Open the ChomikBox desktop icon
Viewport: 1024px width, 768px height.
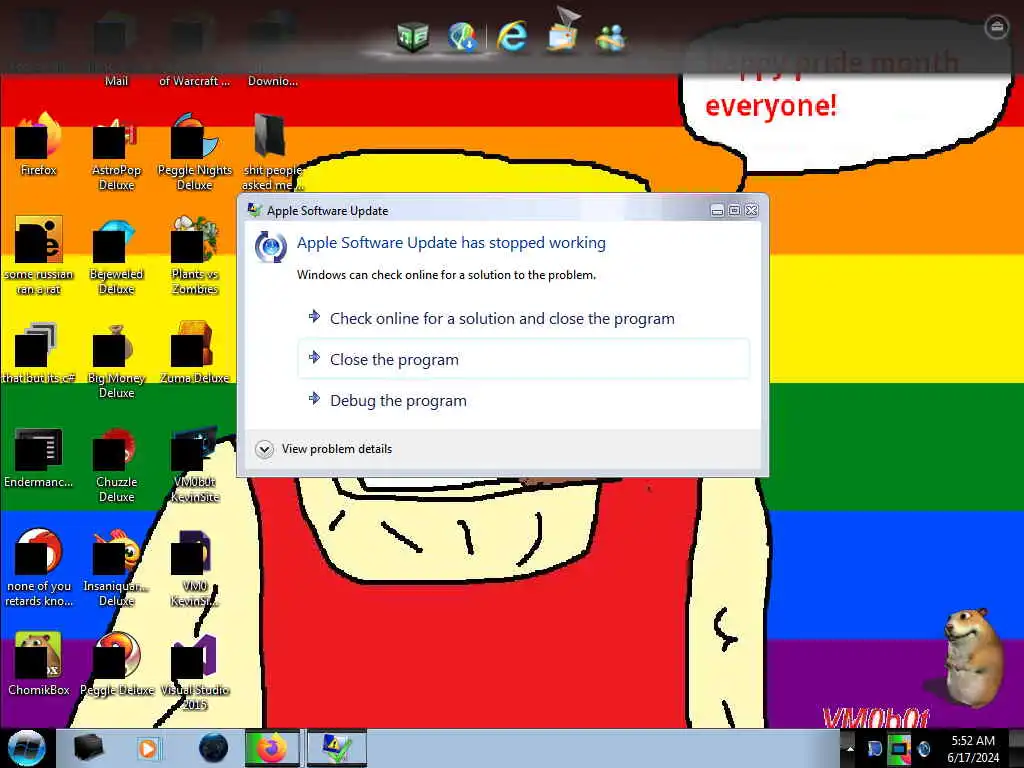pyautogui.click(x=39, y=664)
